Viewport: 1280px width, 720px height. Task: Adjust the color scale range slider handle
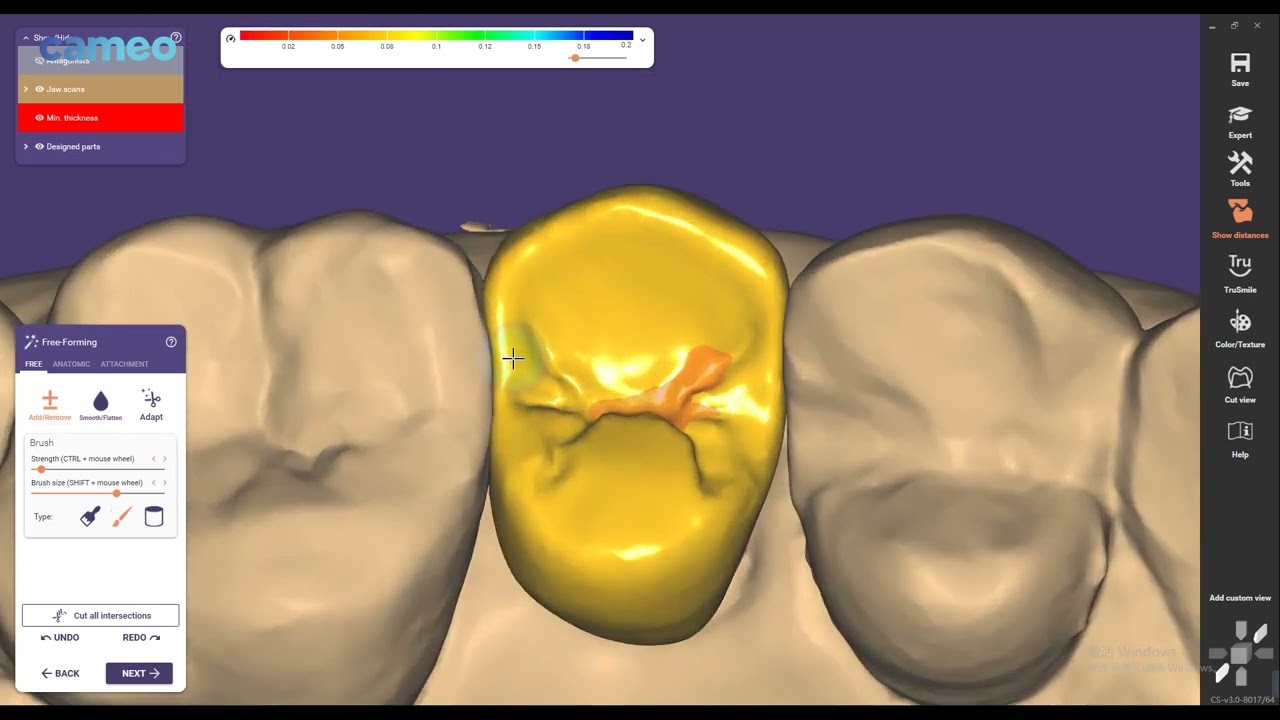click(x=575, y=58)
